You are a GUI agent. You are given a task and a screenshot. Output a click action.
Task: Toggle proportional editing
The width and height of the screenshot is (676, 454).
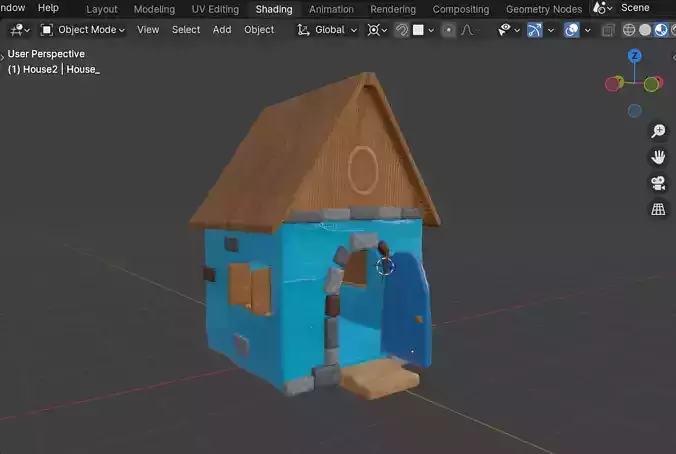click(x=449, y=30)
